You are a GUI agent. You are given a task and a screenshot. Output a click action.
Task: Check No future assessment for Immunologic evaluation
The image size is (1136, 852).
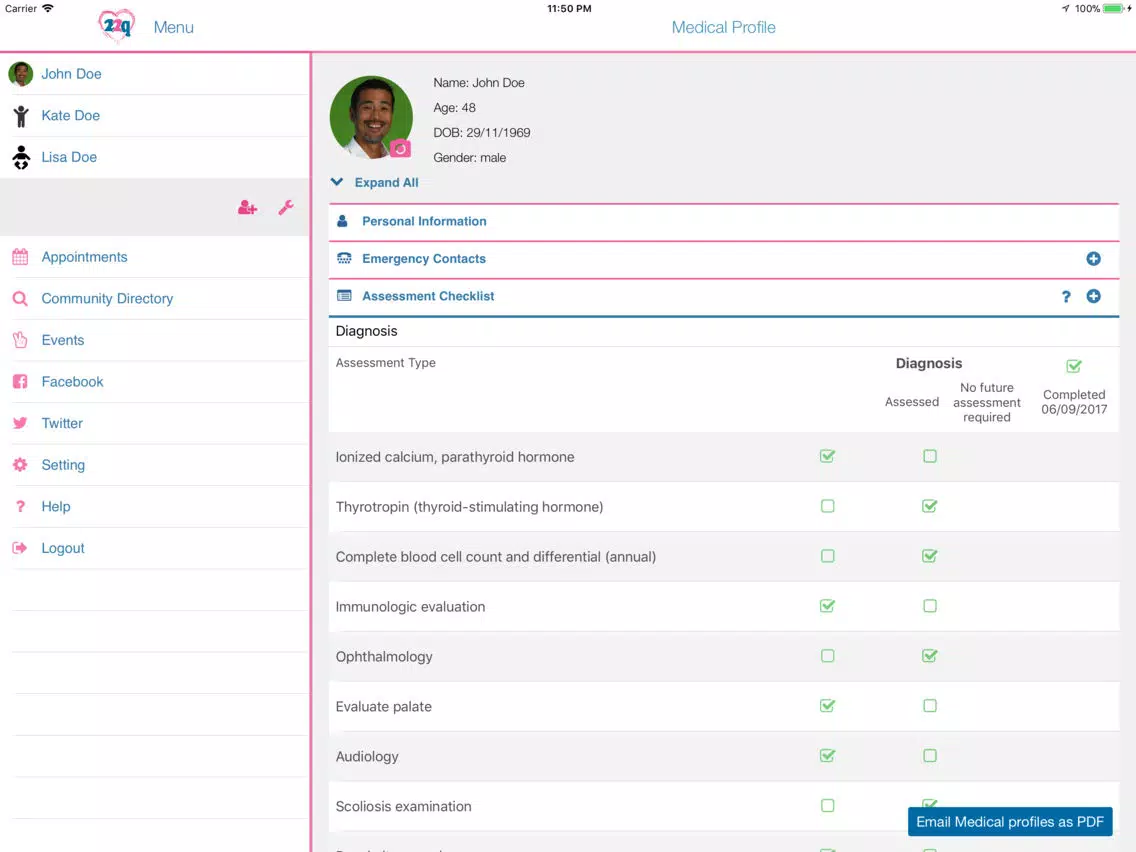pos(930,606)
